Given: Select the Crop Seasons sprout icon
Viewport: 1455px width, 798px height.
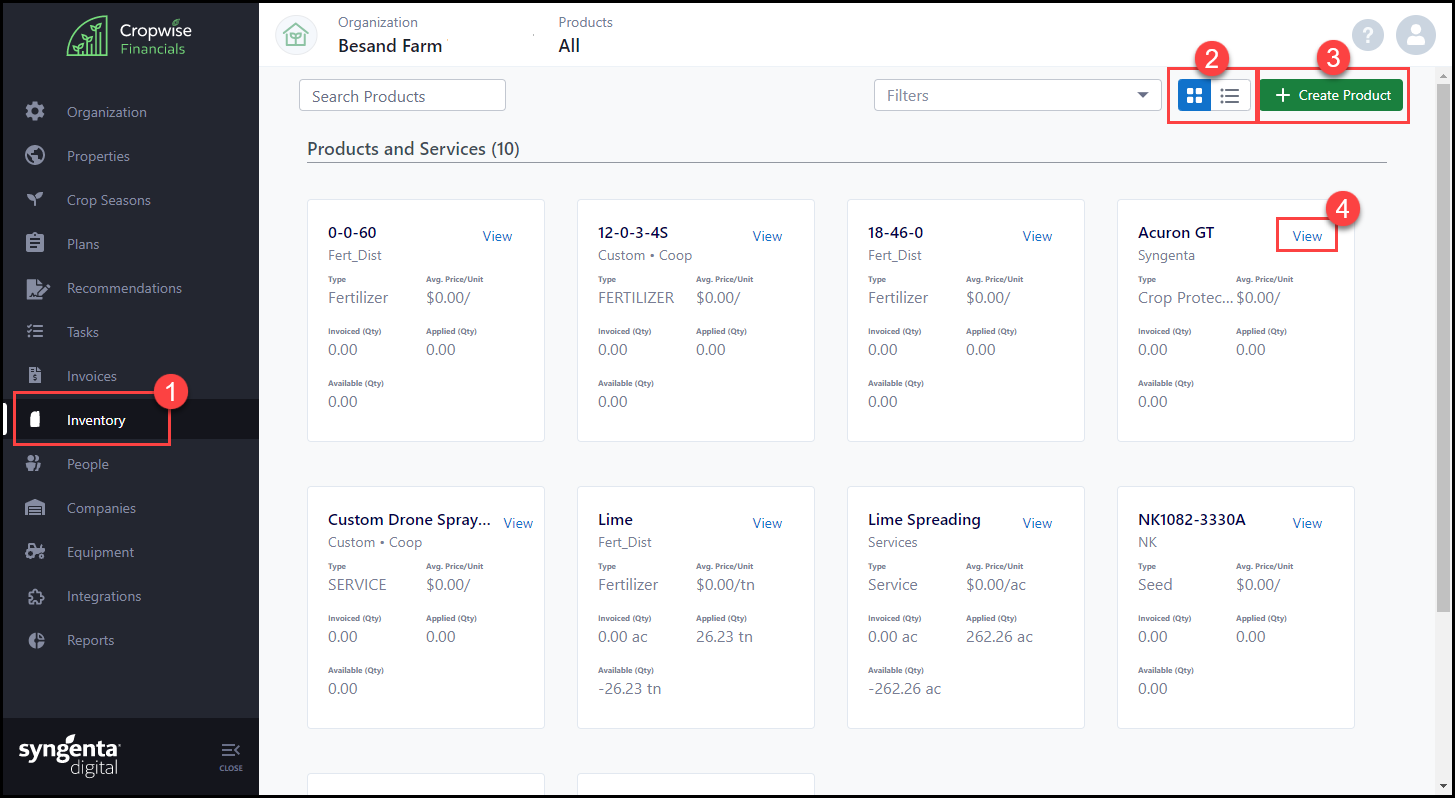Looking at the screenshot, I should pyautogui.click(x=35, y=200).
